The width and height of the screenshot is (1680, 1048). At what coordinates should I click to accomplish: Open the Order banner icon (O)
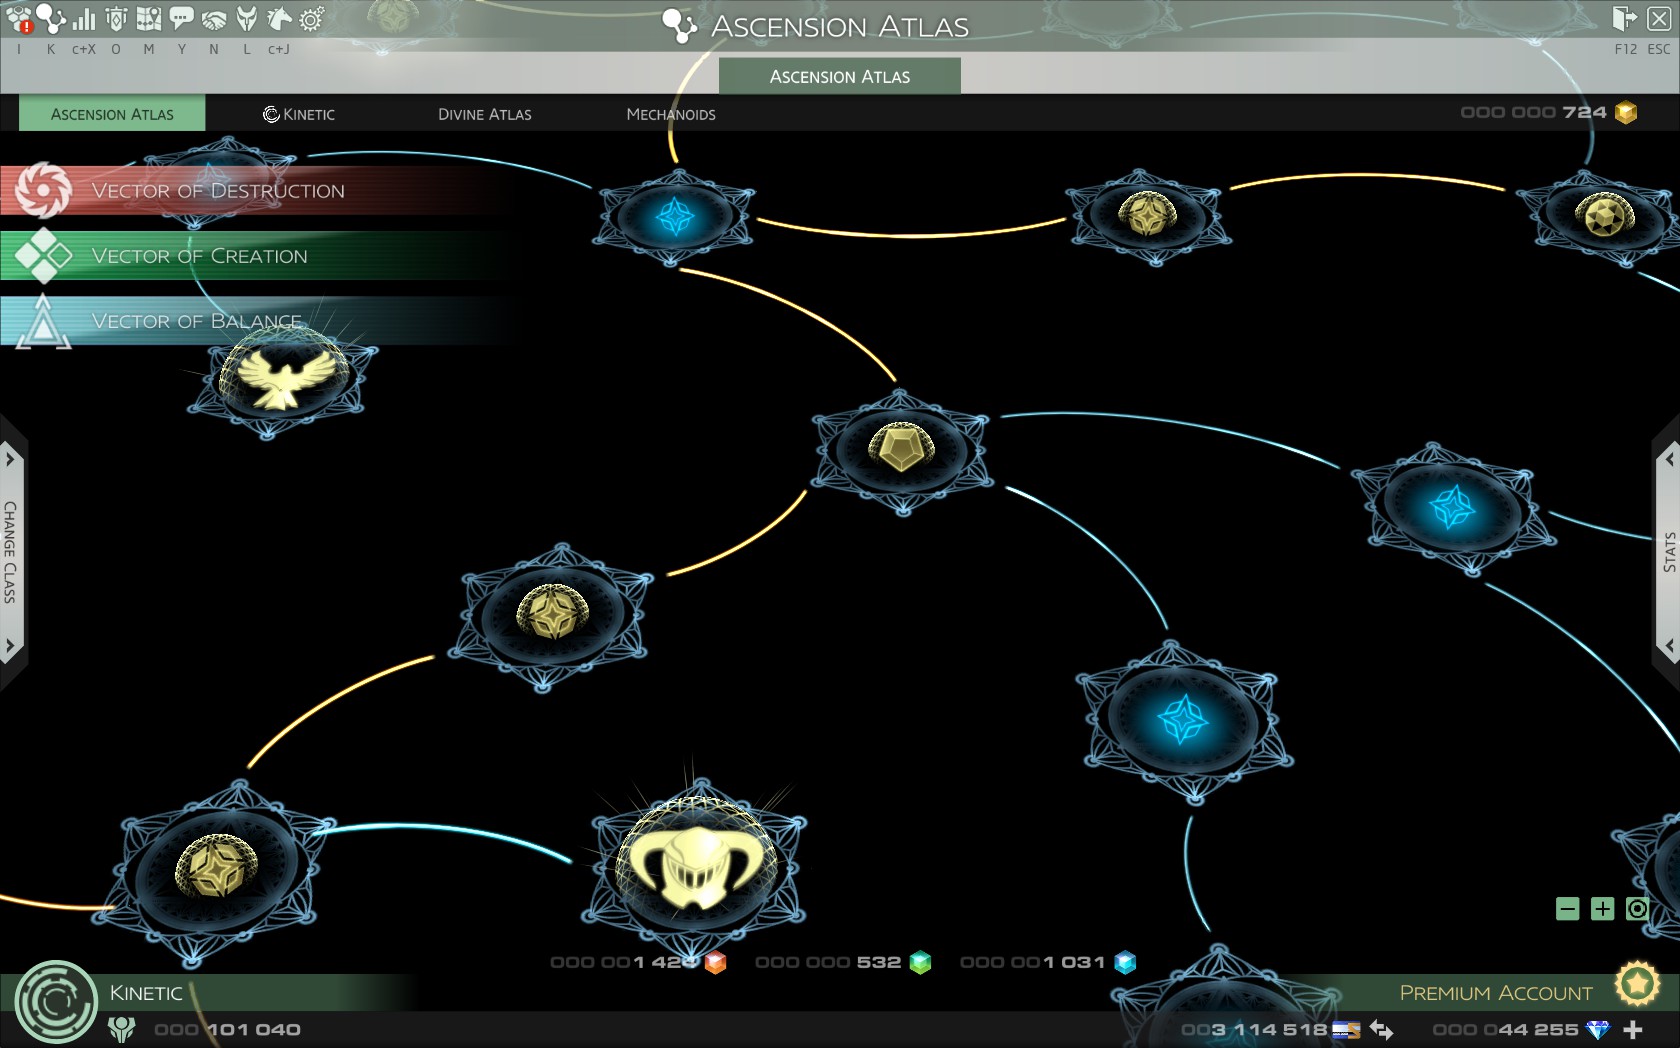coord(116,19)
